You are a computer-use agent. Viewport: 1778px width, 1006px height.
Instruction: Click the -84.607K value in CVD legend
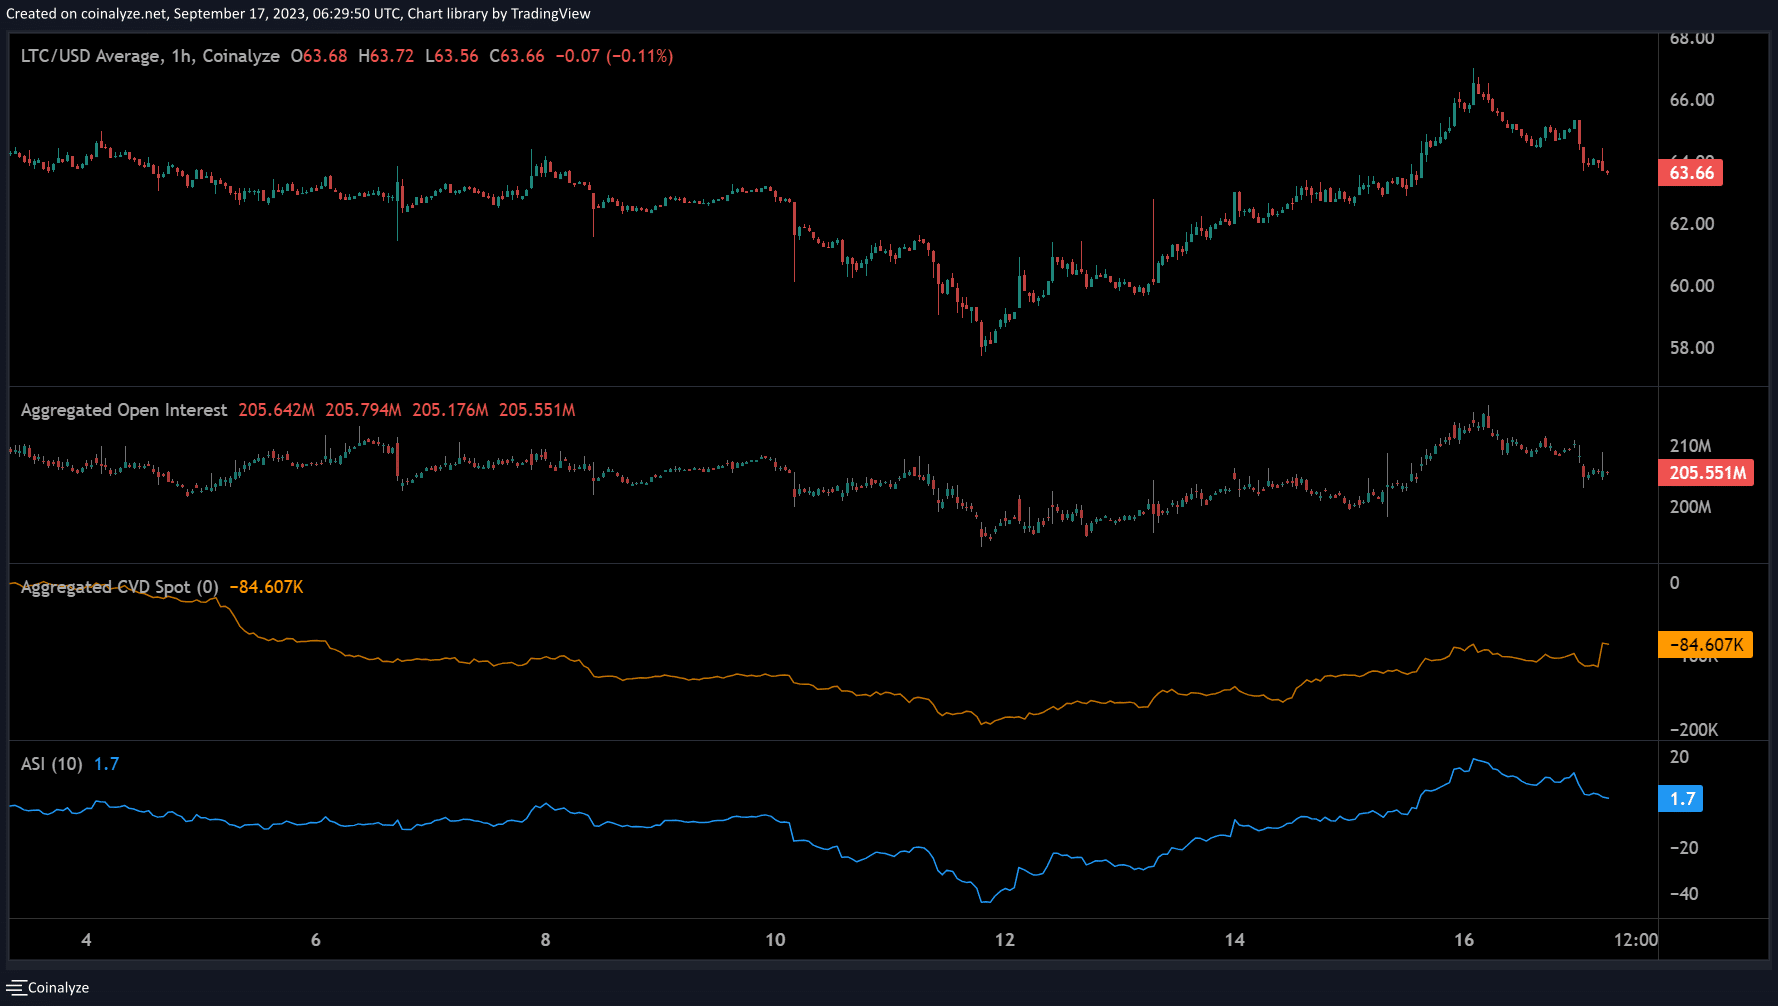[266, 587]
